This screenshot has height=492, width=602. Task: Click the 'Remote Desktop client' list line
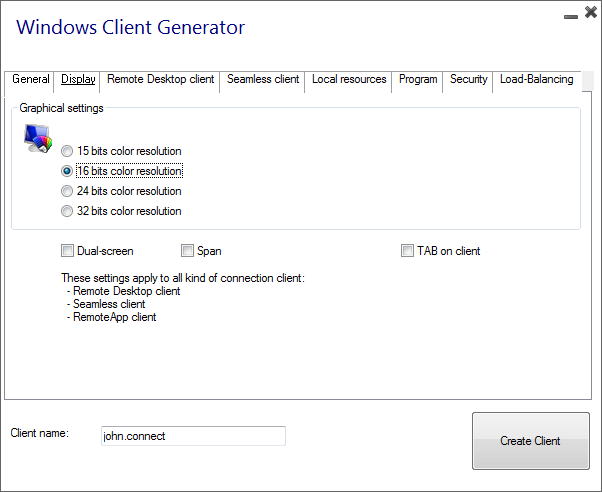123,291
